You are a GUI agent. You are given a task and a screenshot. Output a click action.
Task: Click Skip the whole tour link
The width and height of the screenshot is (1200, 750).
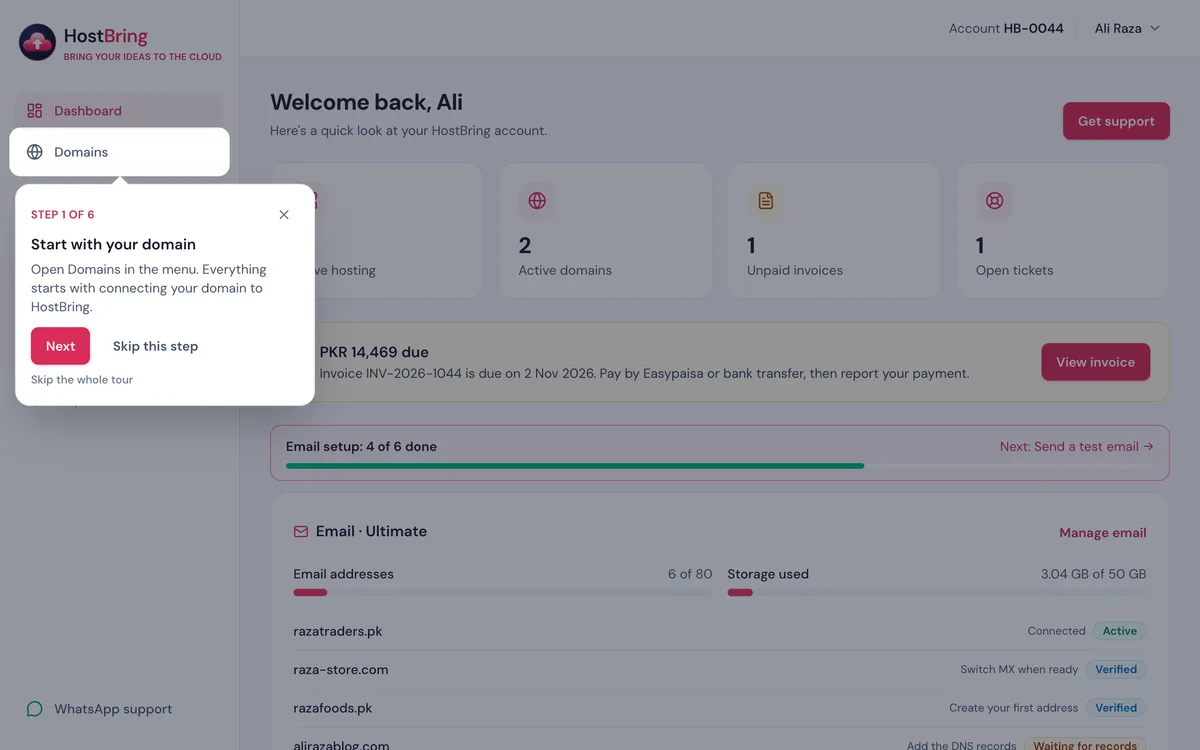pyautogui.click(x=82, y=380)
